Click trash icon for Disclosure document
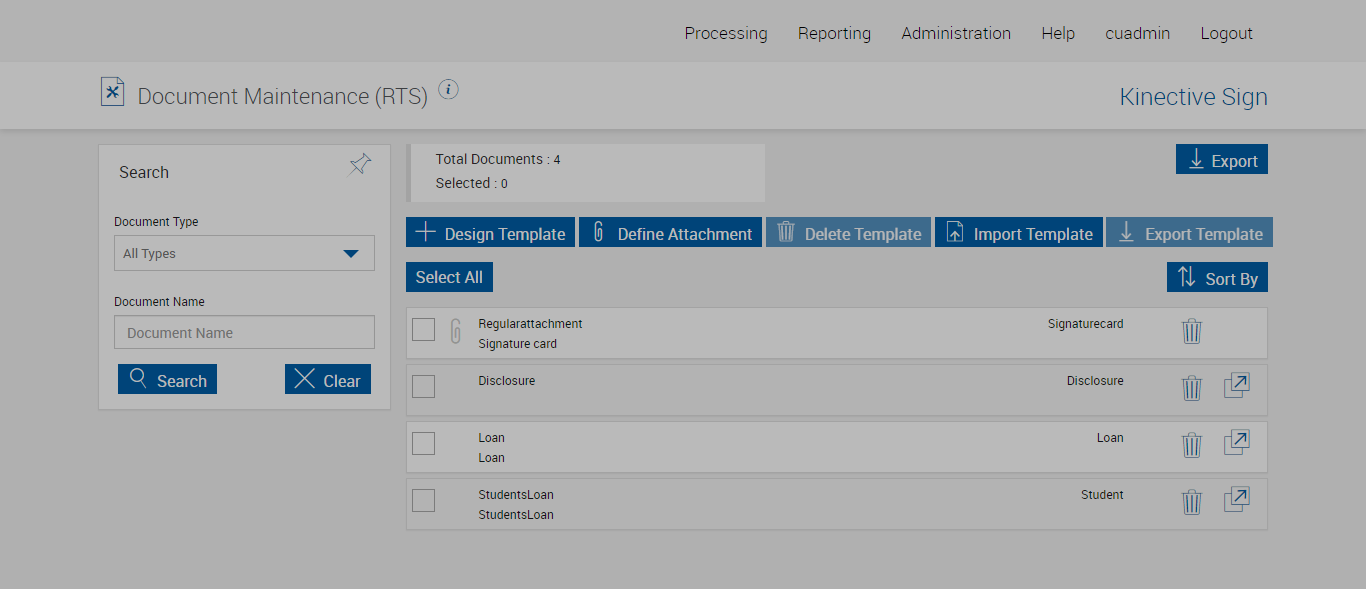 coord(1191,388)
